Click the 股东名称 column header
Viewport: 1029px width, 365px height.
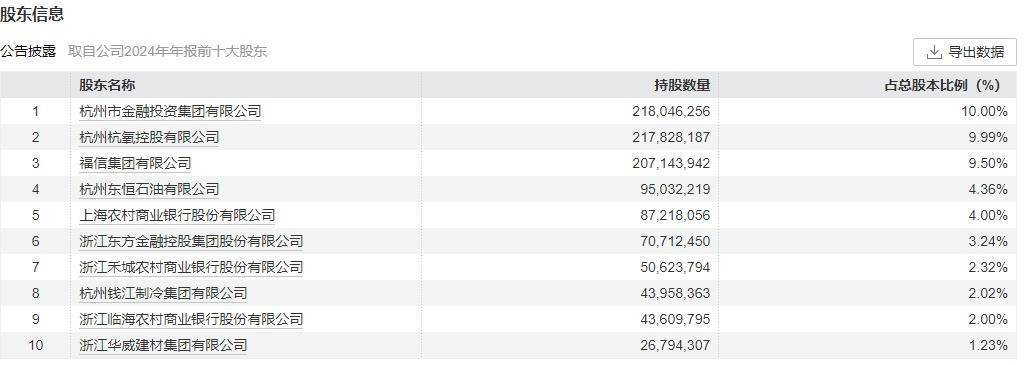107,85
